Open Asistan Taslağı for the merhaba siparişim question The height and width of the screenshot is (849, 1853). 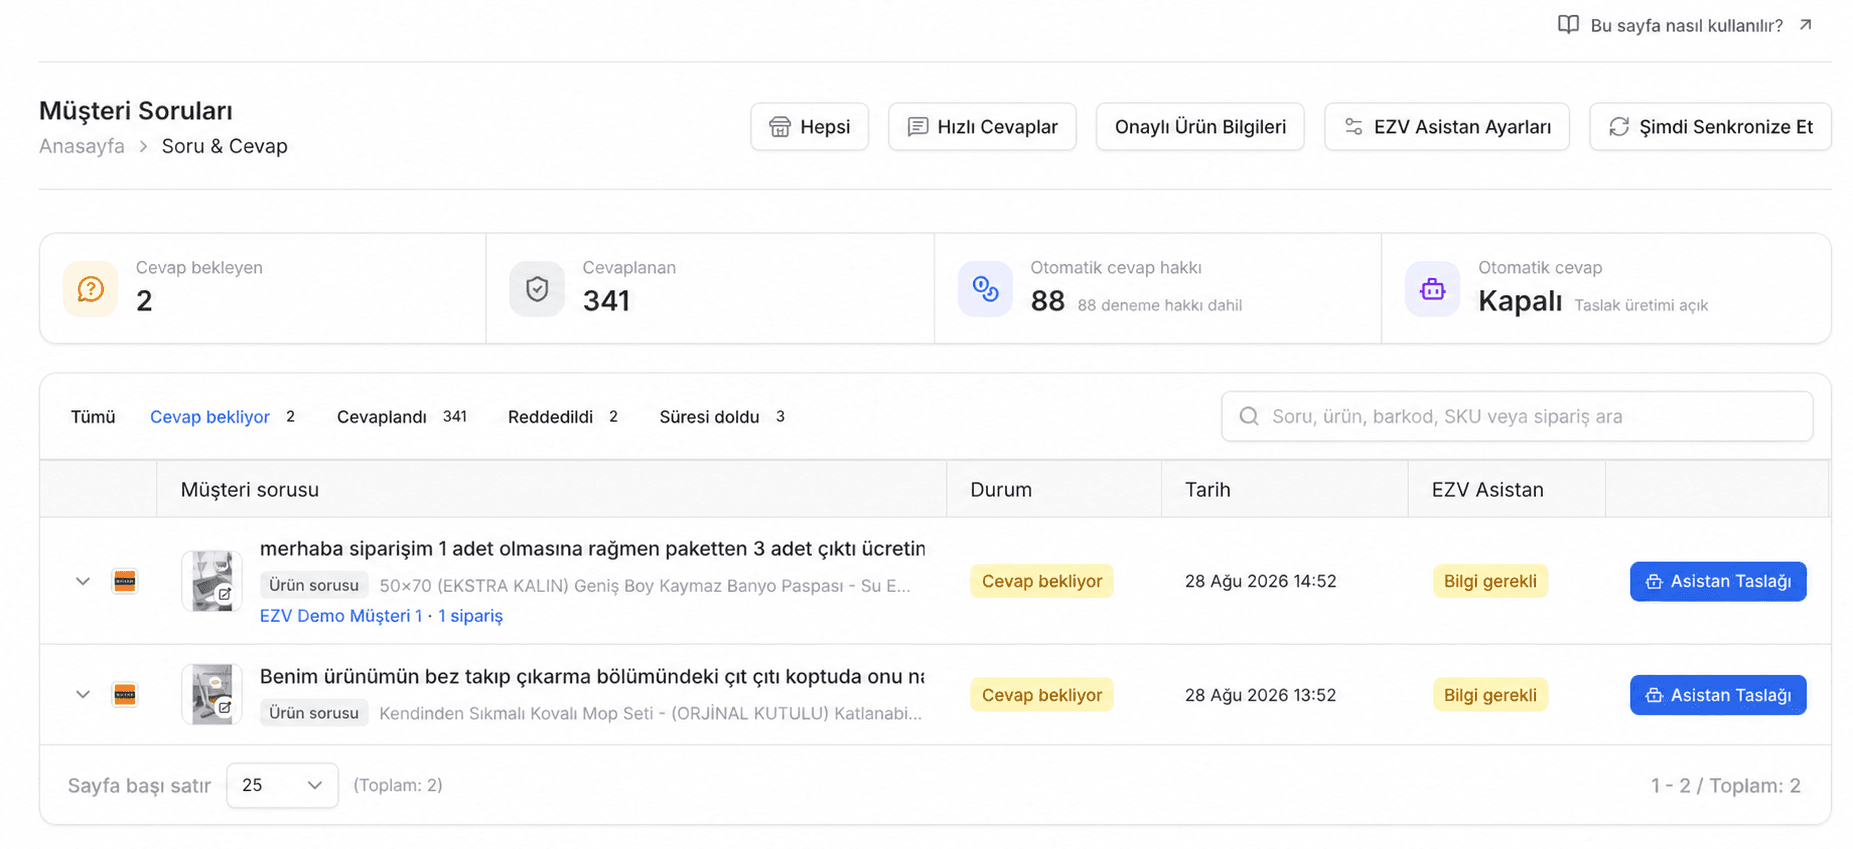tap(1718, 581)
